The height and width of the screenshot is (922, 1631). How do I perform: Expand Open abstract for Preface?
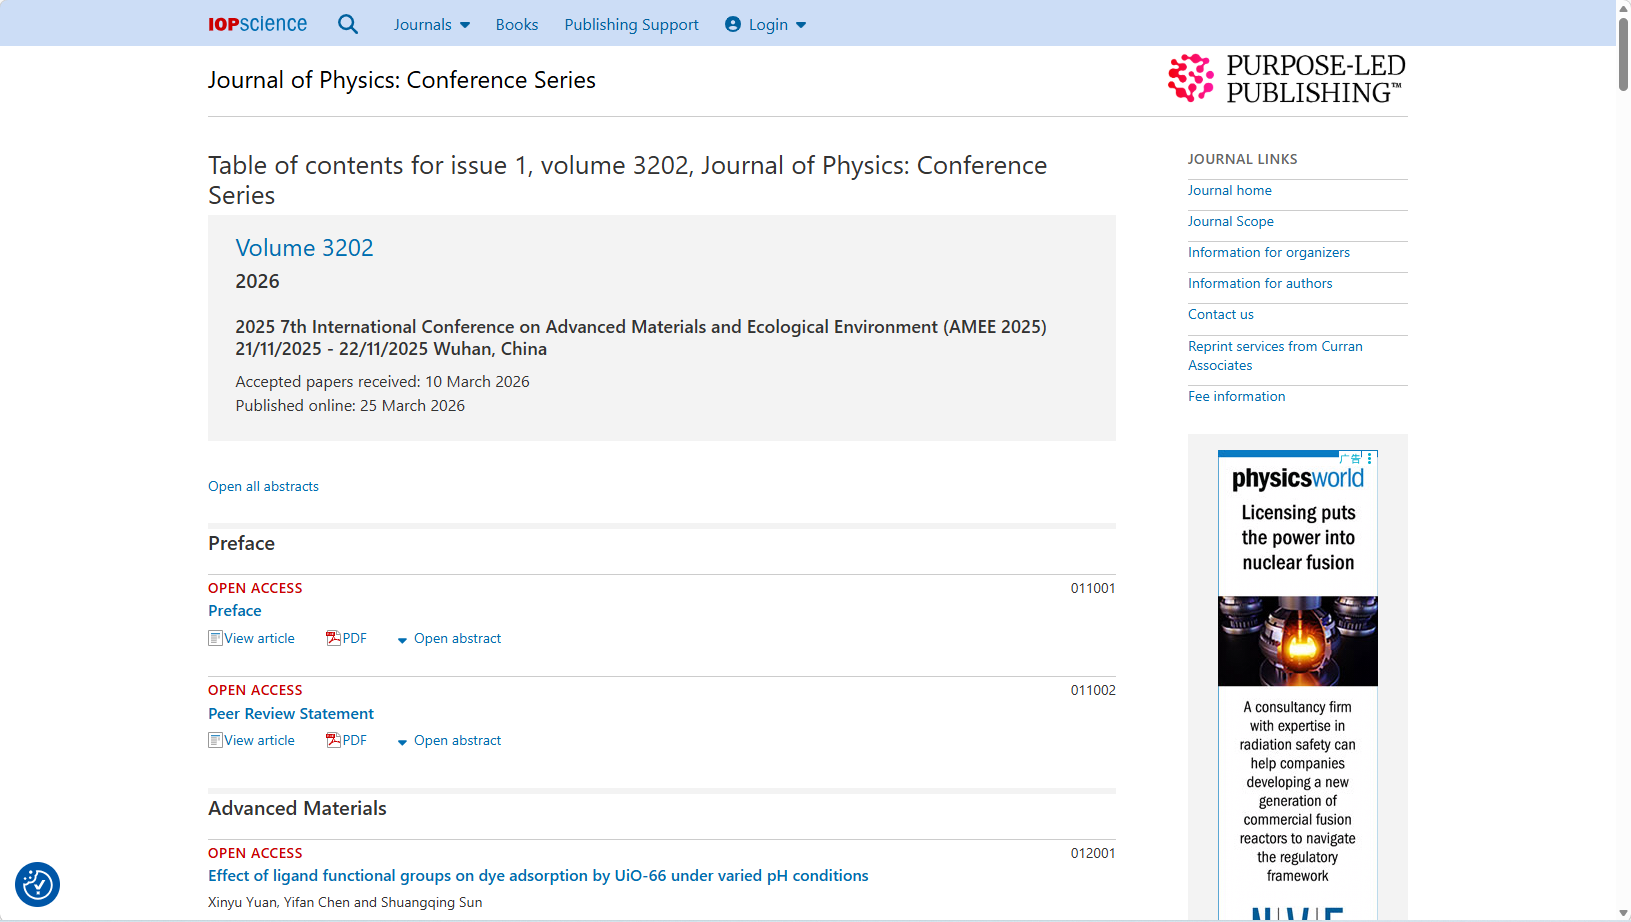[449, 638]
